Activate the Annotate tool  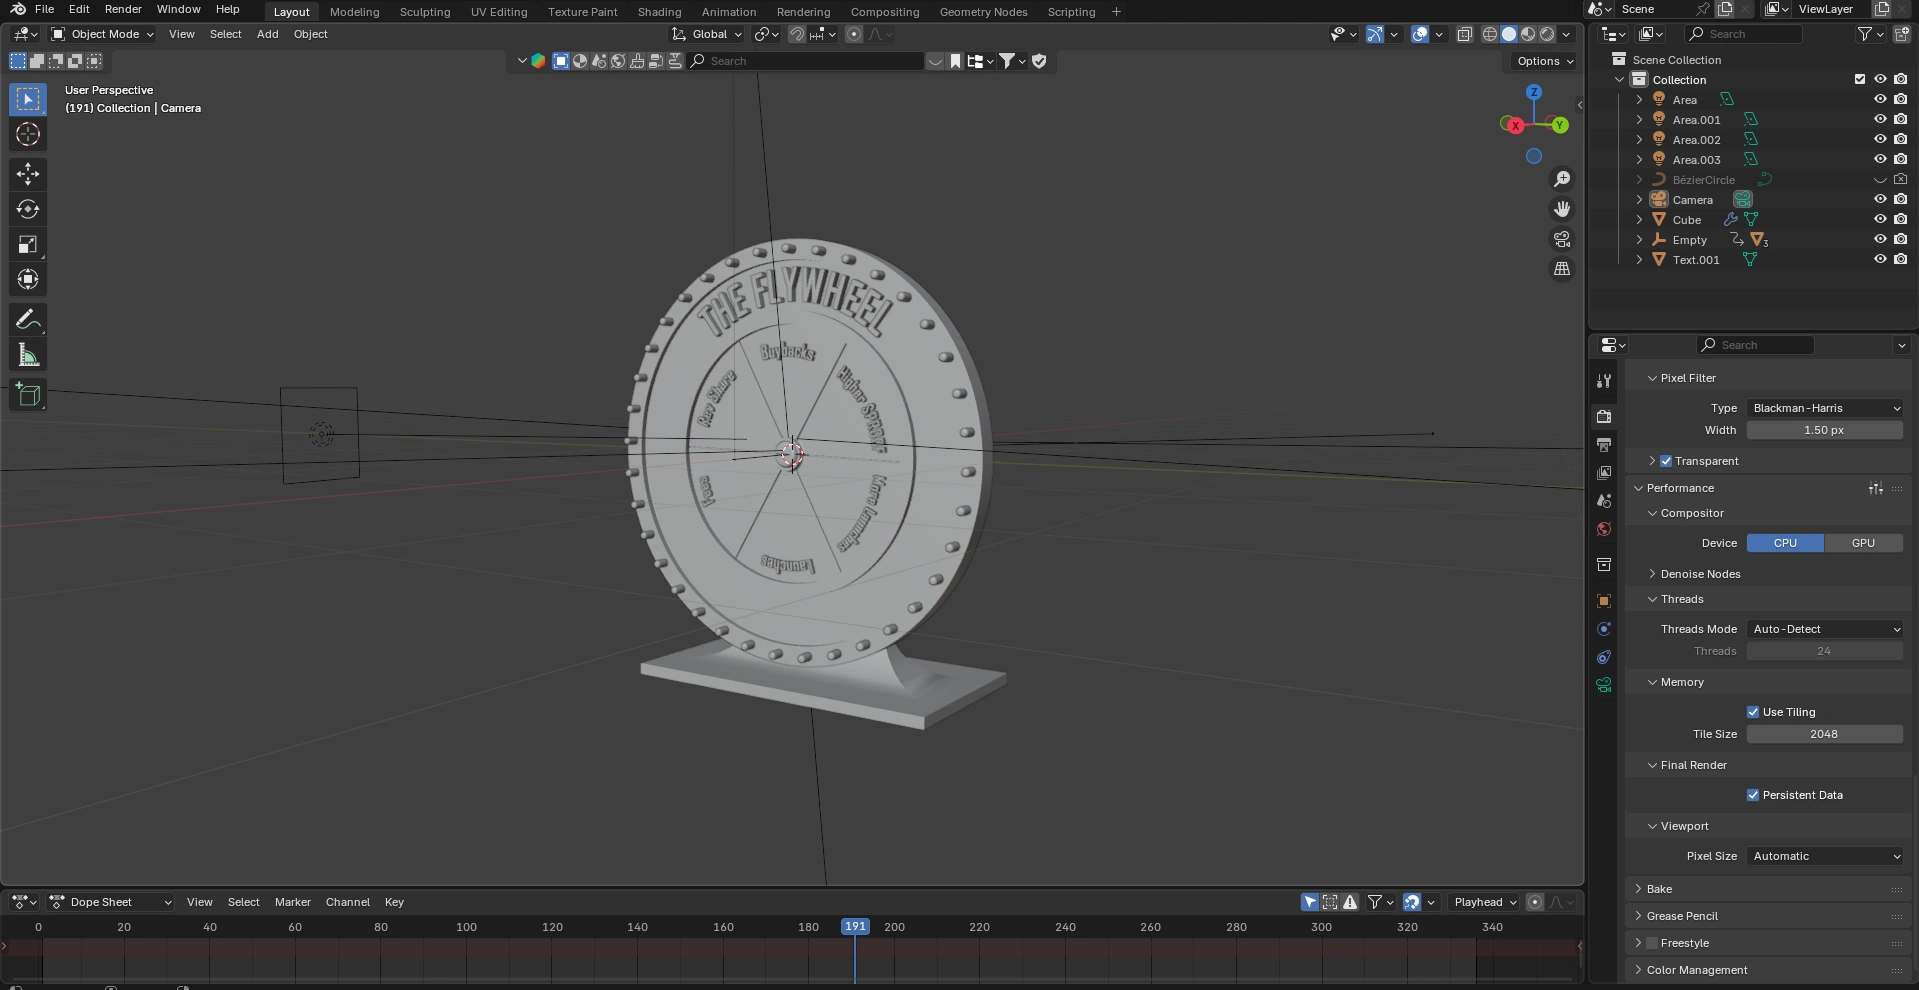[x=28, y=320]
